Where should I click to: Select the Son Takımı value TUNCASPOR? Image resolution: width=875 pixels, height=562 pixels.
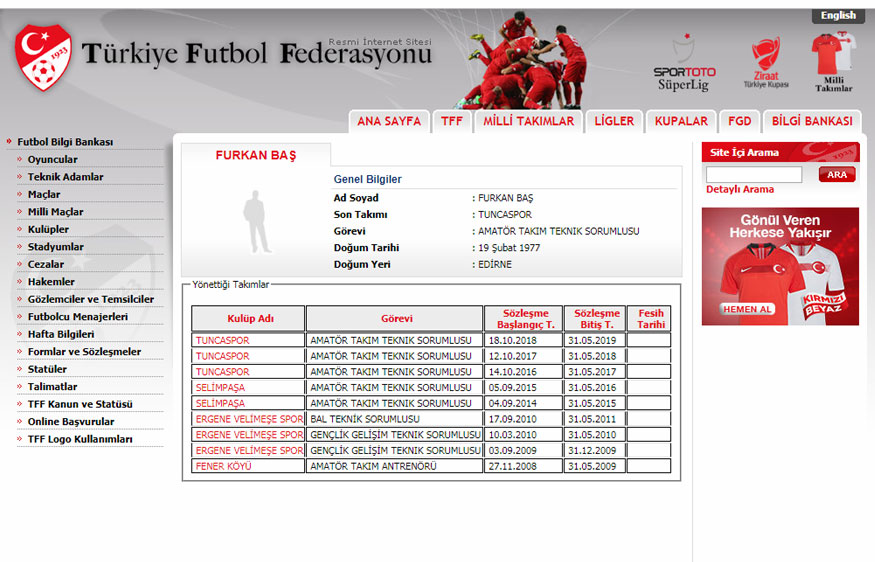click(x=505, y=214)
